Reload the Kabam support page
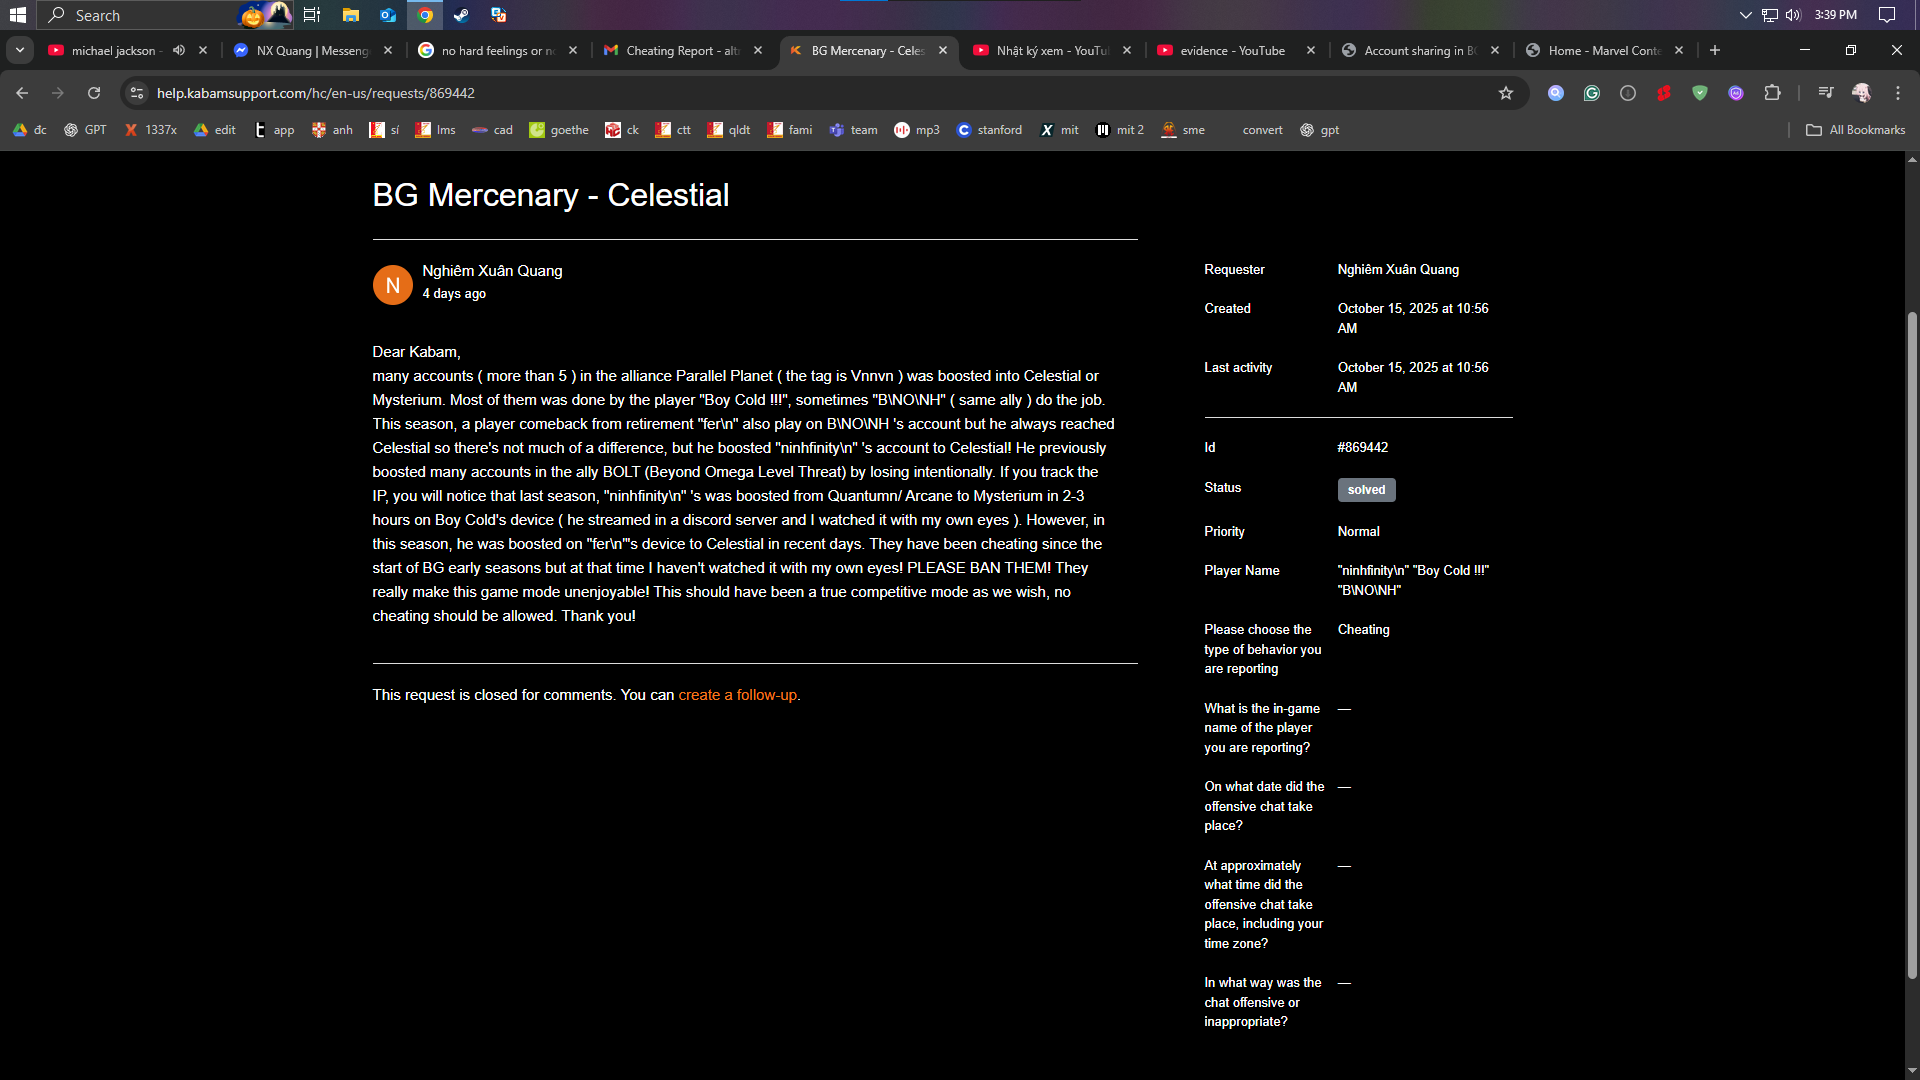This screenshot has width=1920, height=1080. [x=94, y=93]
